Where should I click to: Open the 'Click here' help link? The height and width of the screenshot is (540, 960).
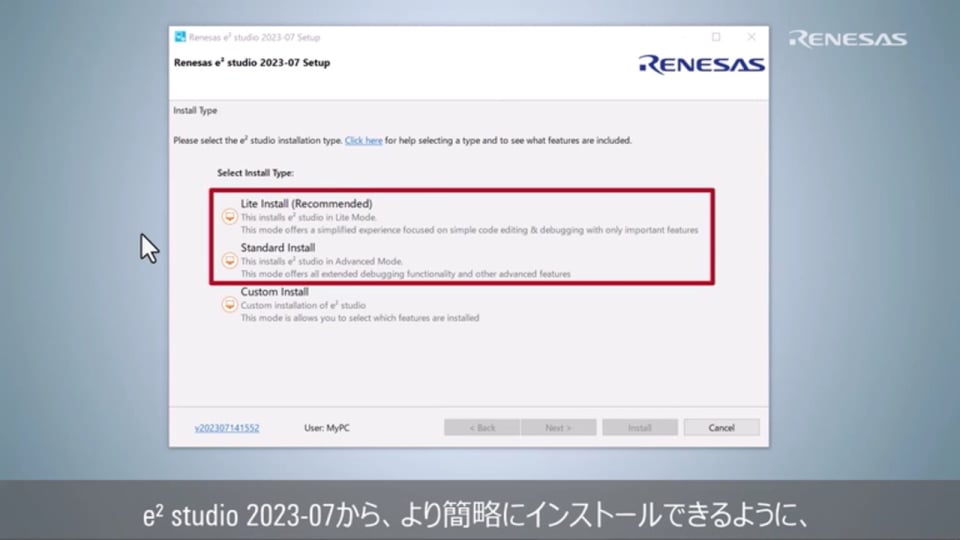[x=363, y=141]
